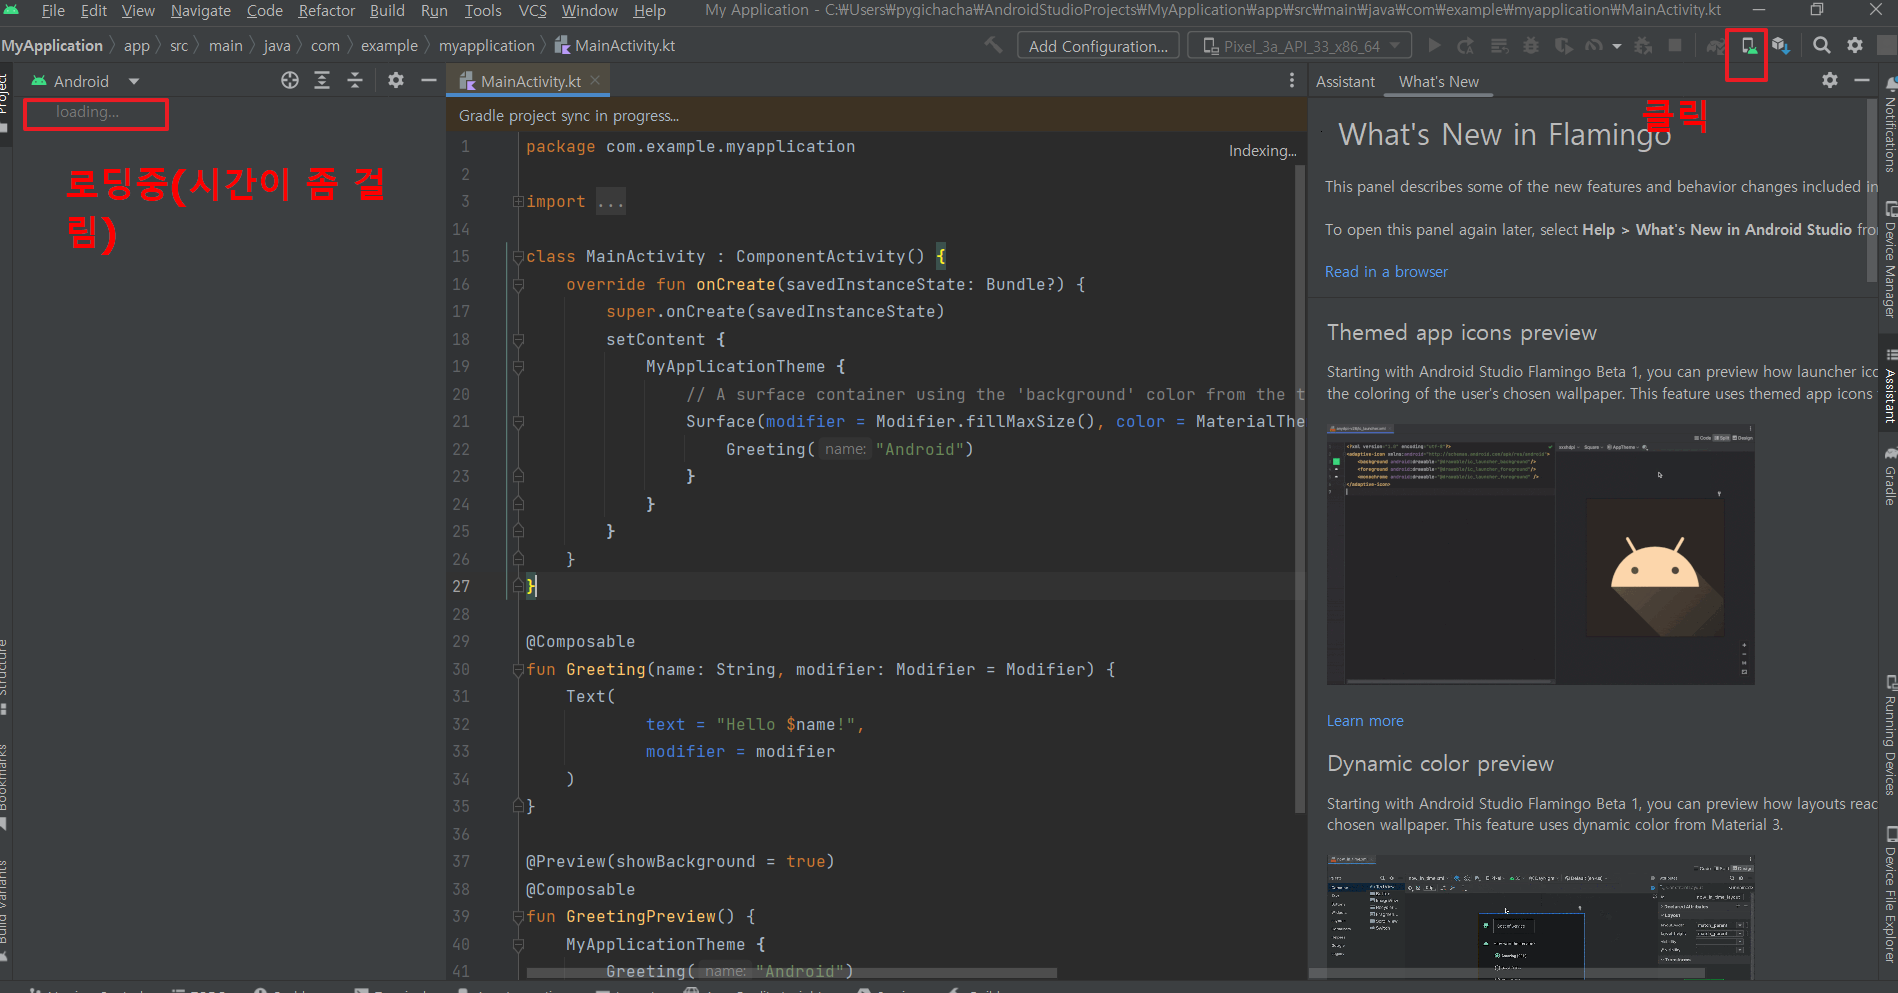Click Run with Coverage shield icon

pos(1564,45)
